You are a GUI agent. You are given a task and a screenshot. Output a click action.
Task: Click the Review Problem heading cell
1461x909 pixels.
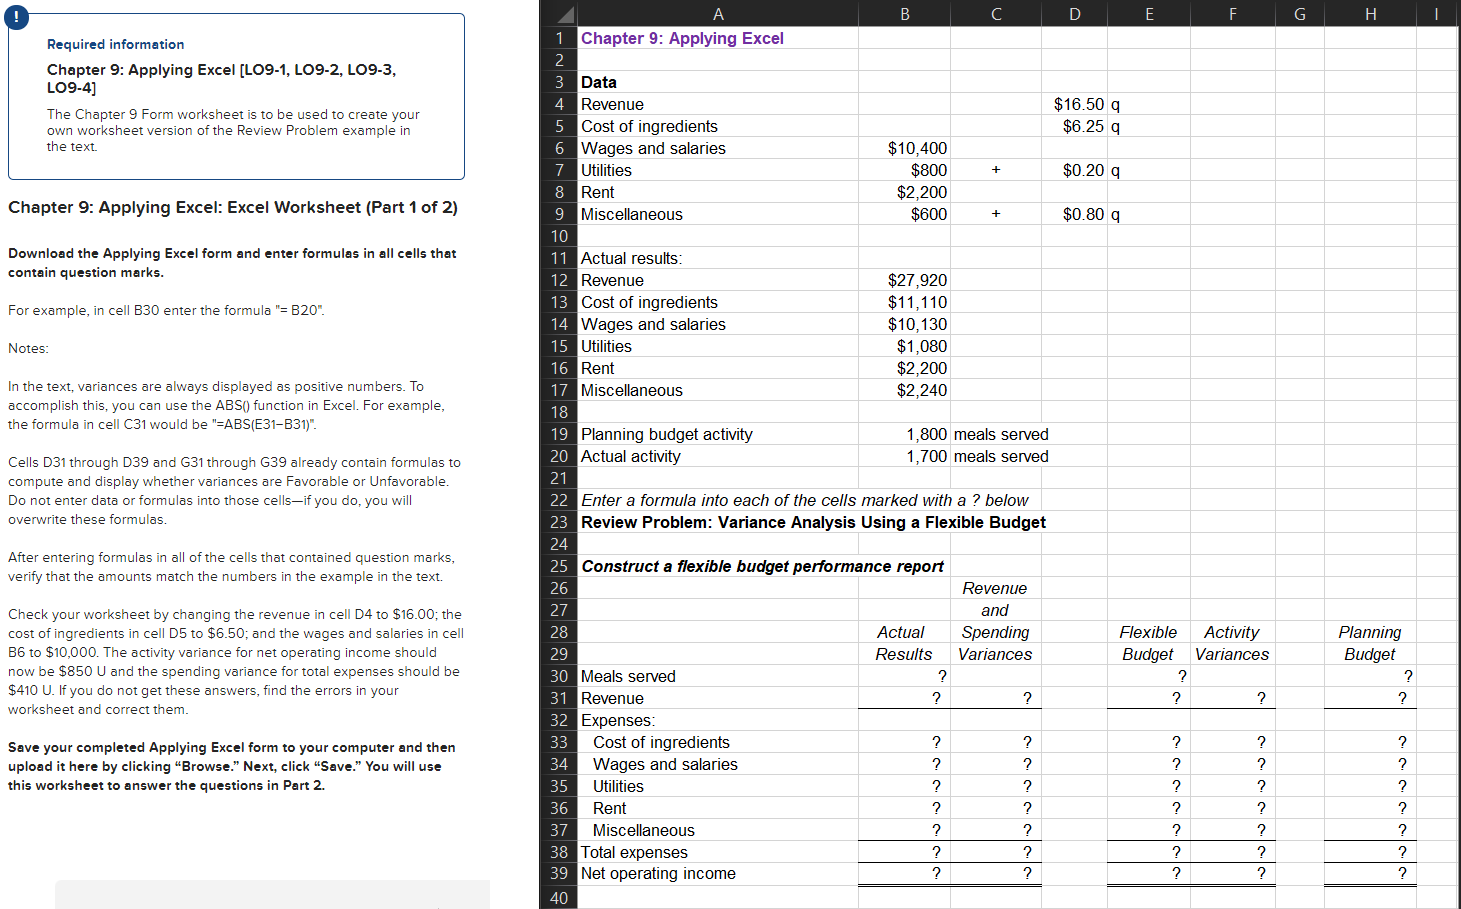click(x=812, y=522)
